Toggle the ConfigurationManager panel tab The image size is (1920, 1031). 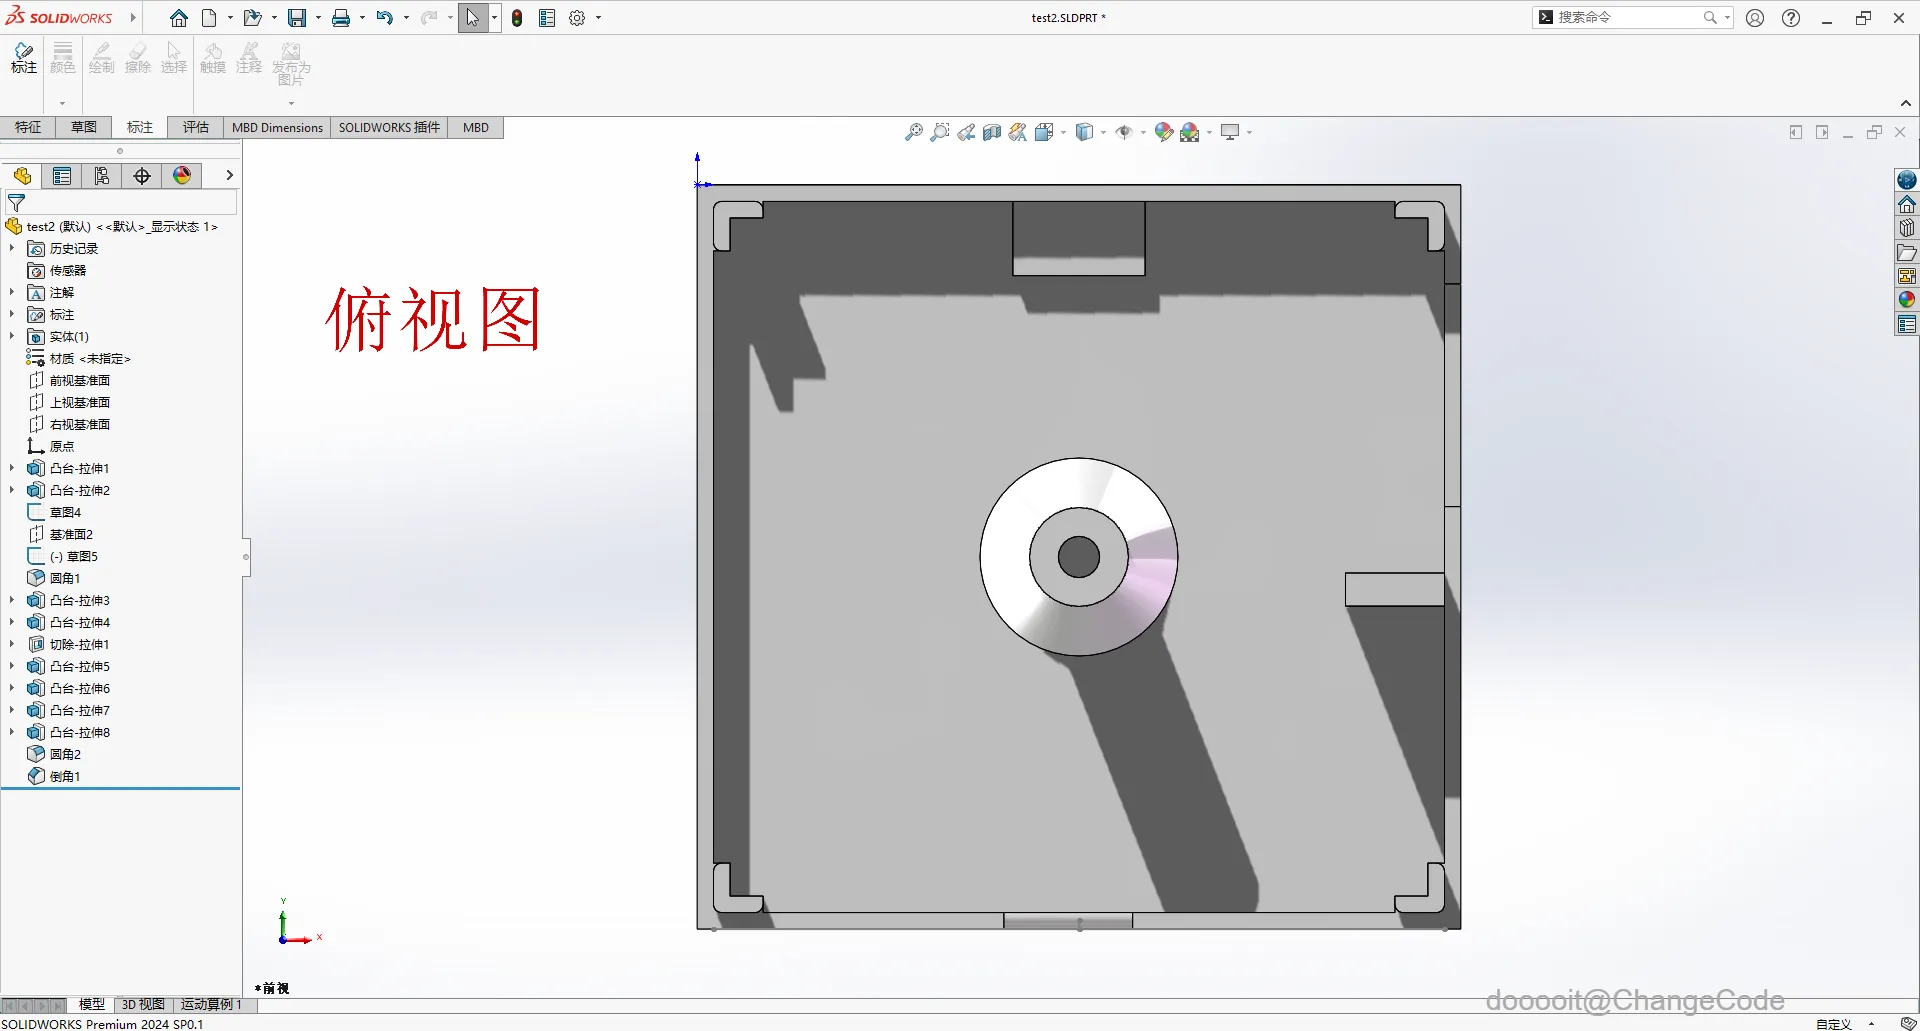pos(101,176)
